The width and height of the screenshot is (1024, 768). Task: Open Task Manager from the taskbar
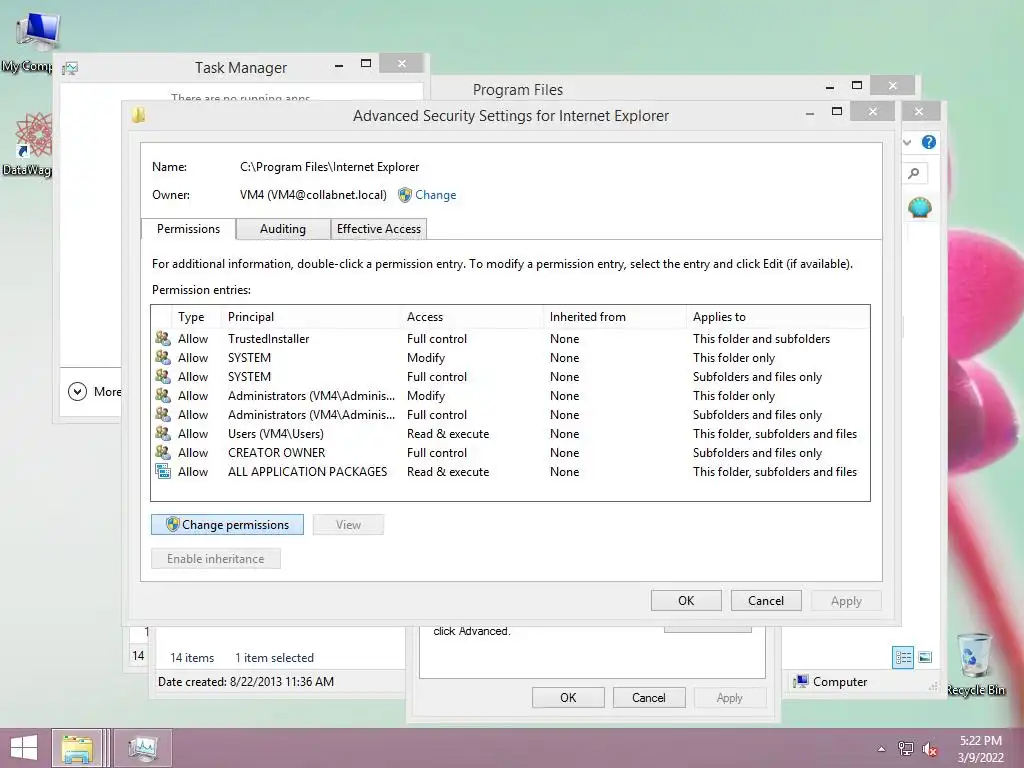pyautogui.click(x=142, y=748)
